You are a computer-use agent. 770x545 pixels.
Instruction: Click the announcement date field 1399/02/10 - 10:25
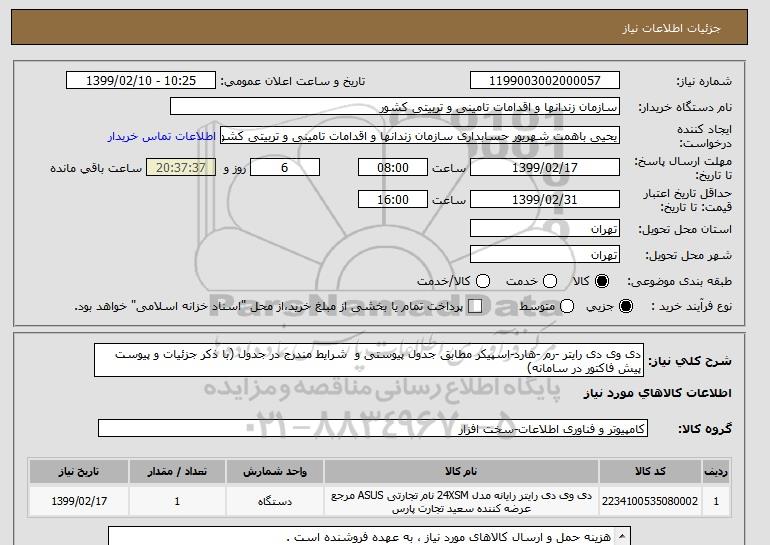[141, 81]
